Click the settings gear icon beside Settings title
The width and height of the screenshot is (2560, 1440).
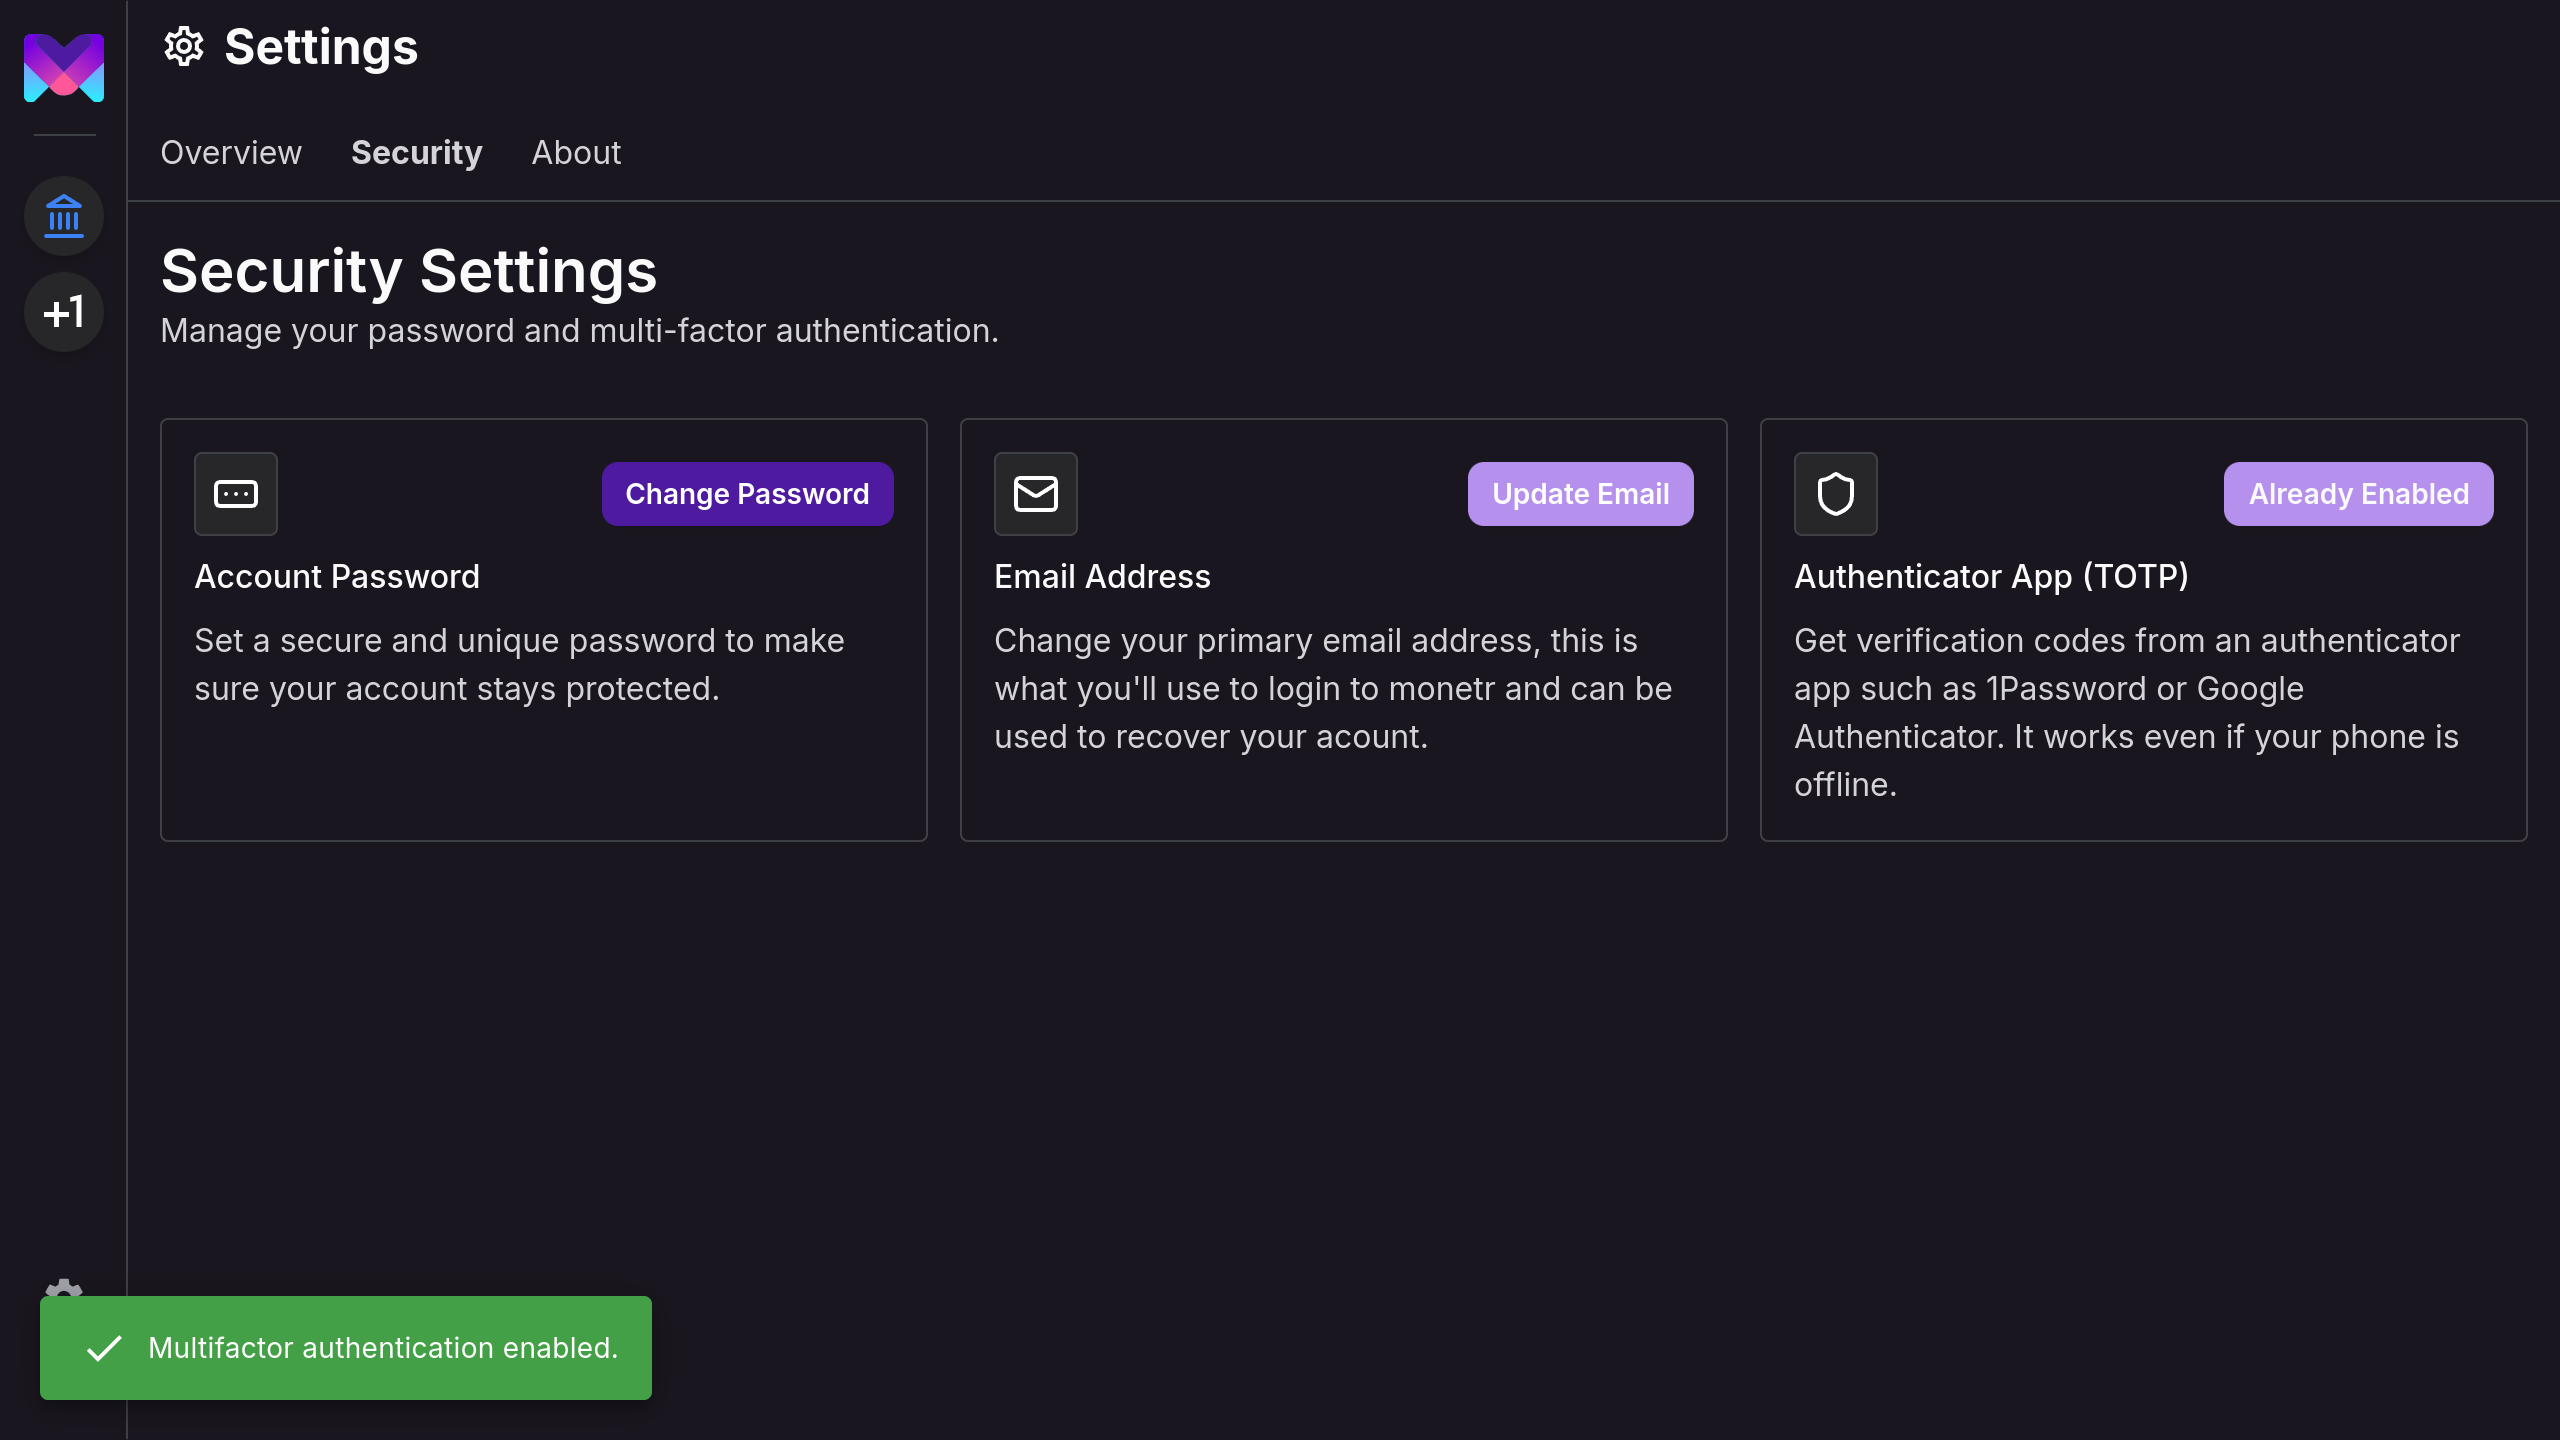(x=184, y=47)
